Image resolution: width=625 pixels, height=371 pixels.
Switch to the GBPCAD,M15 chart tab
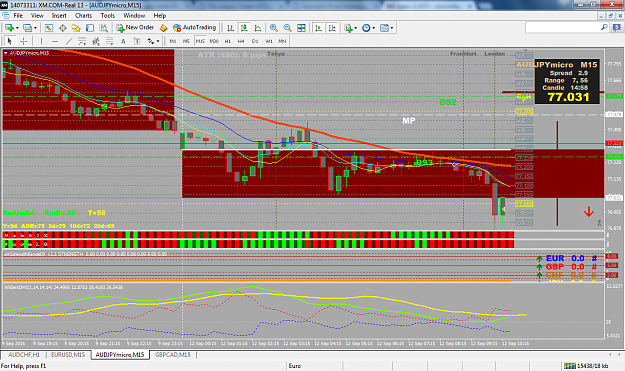[x=173, y=355]
